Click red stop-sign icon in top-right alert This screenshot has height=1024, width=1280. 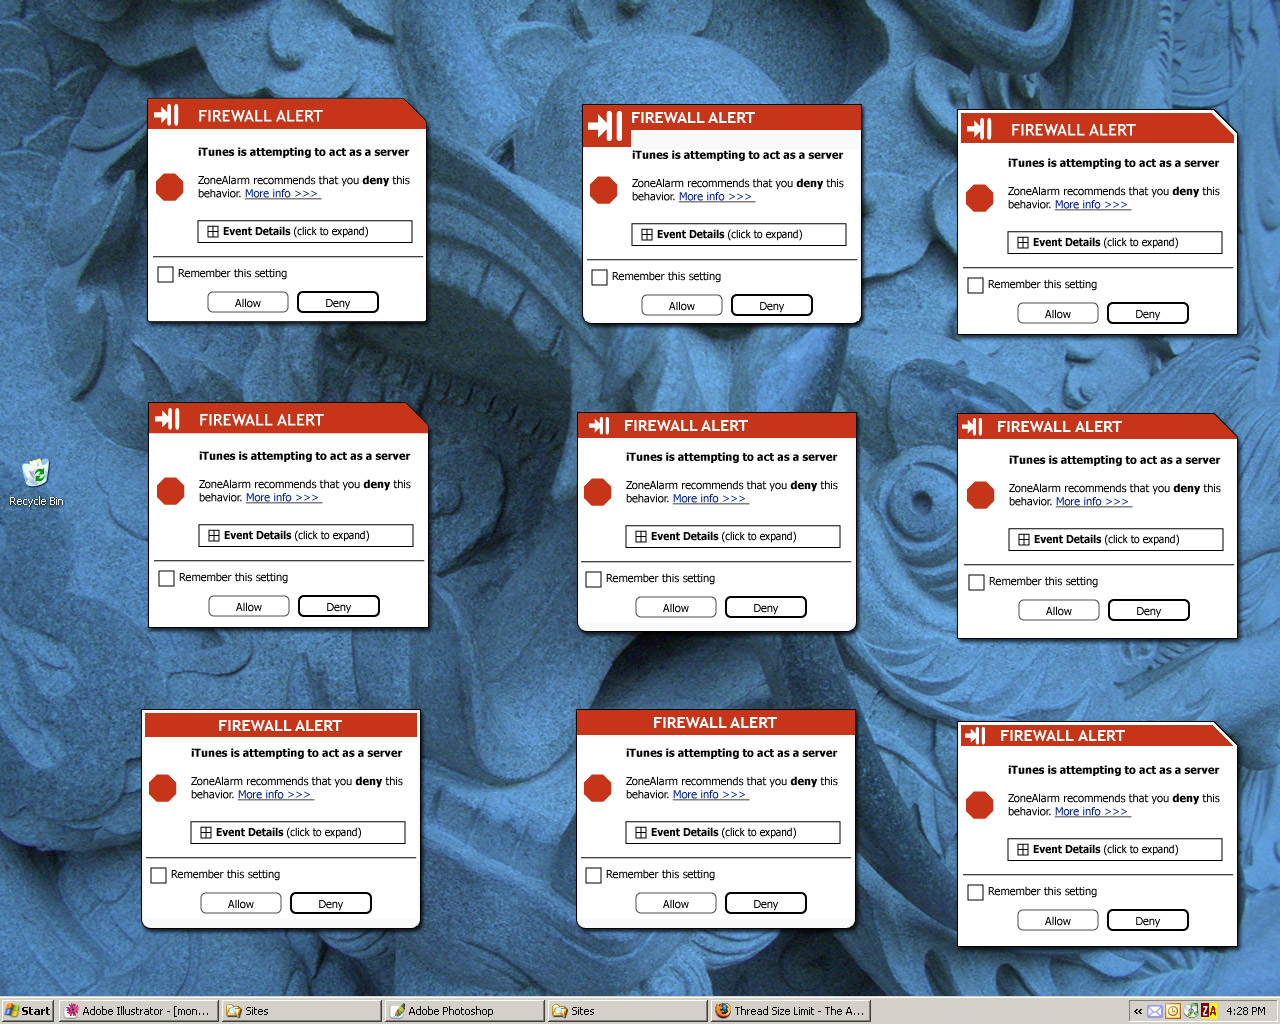980,198
